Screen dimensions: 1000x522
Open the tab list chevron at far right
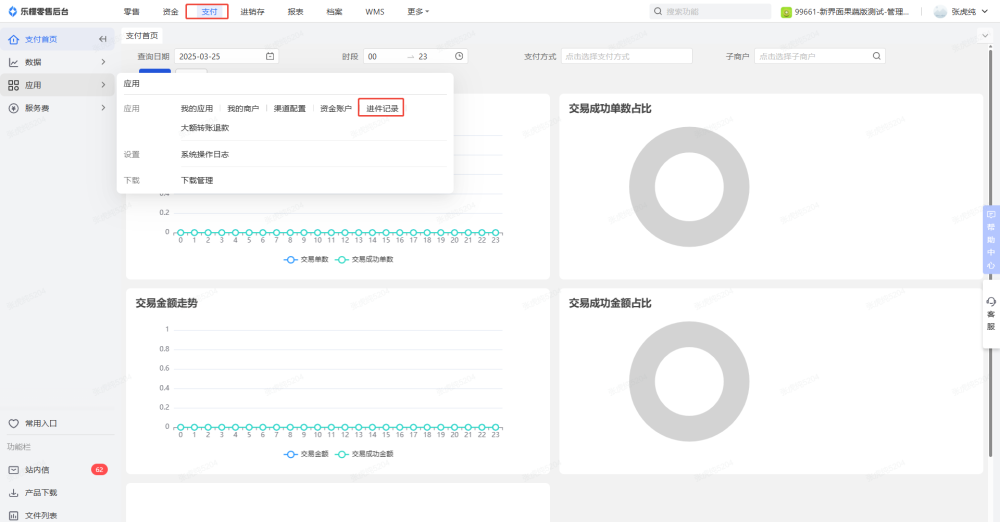(x=985, y=36)
